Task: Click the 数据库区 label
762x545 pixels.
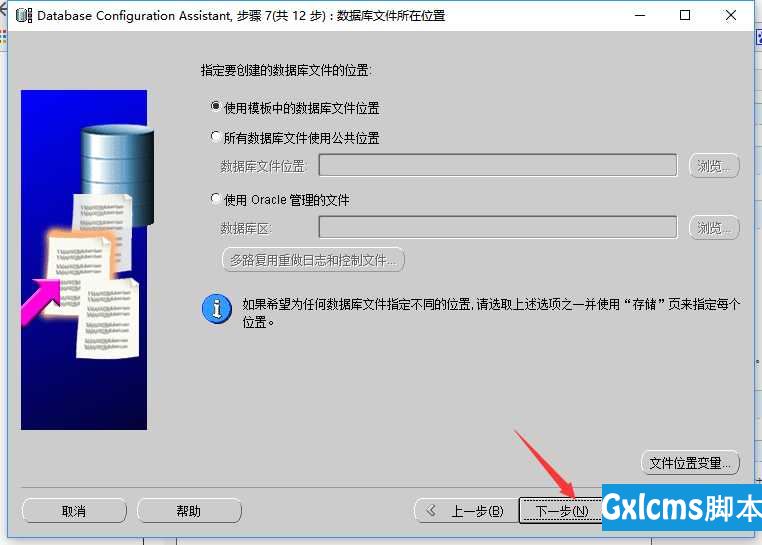Action: (x=245, y=228)
